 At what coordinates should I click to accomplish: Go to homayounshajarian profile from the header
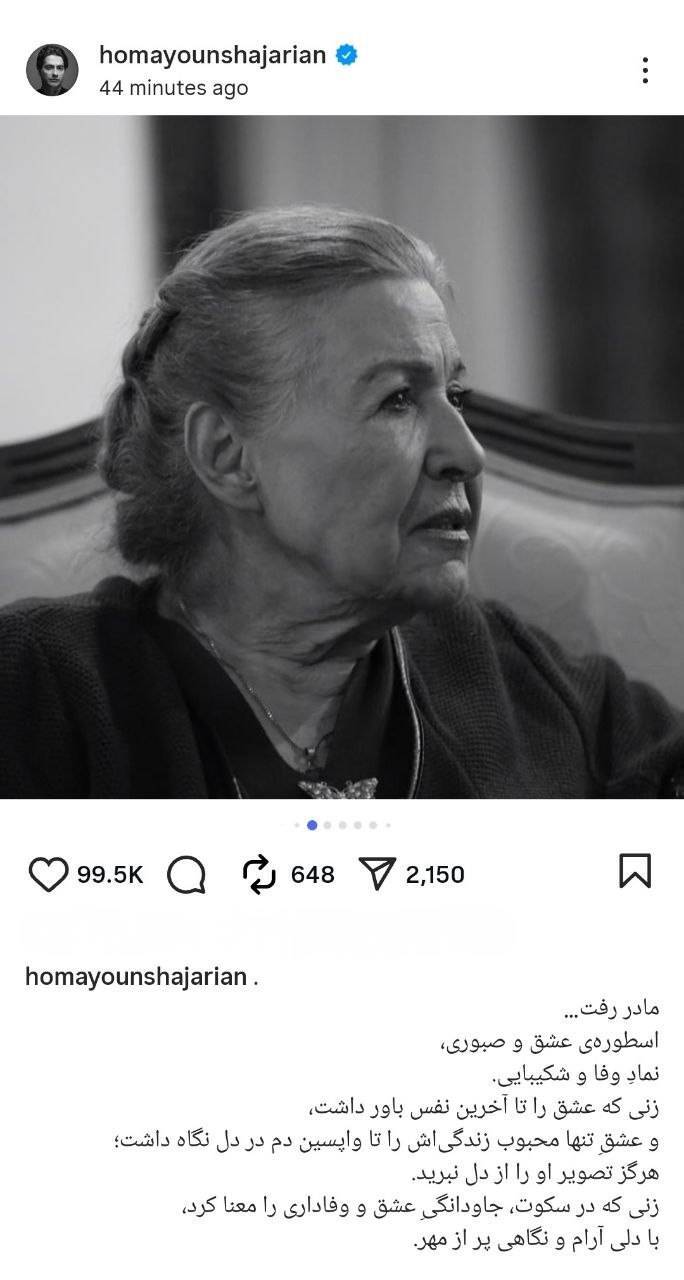click(213, 56)
